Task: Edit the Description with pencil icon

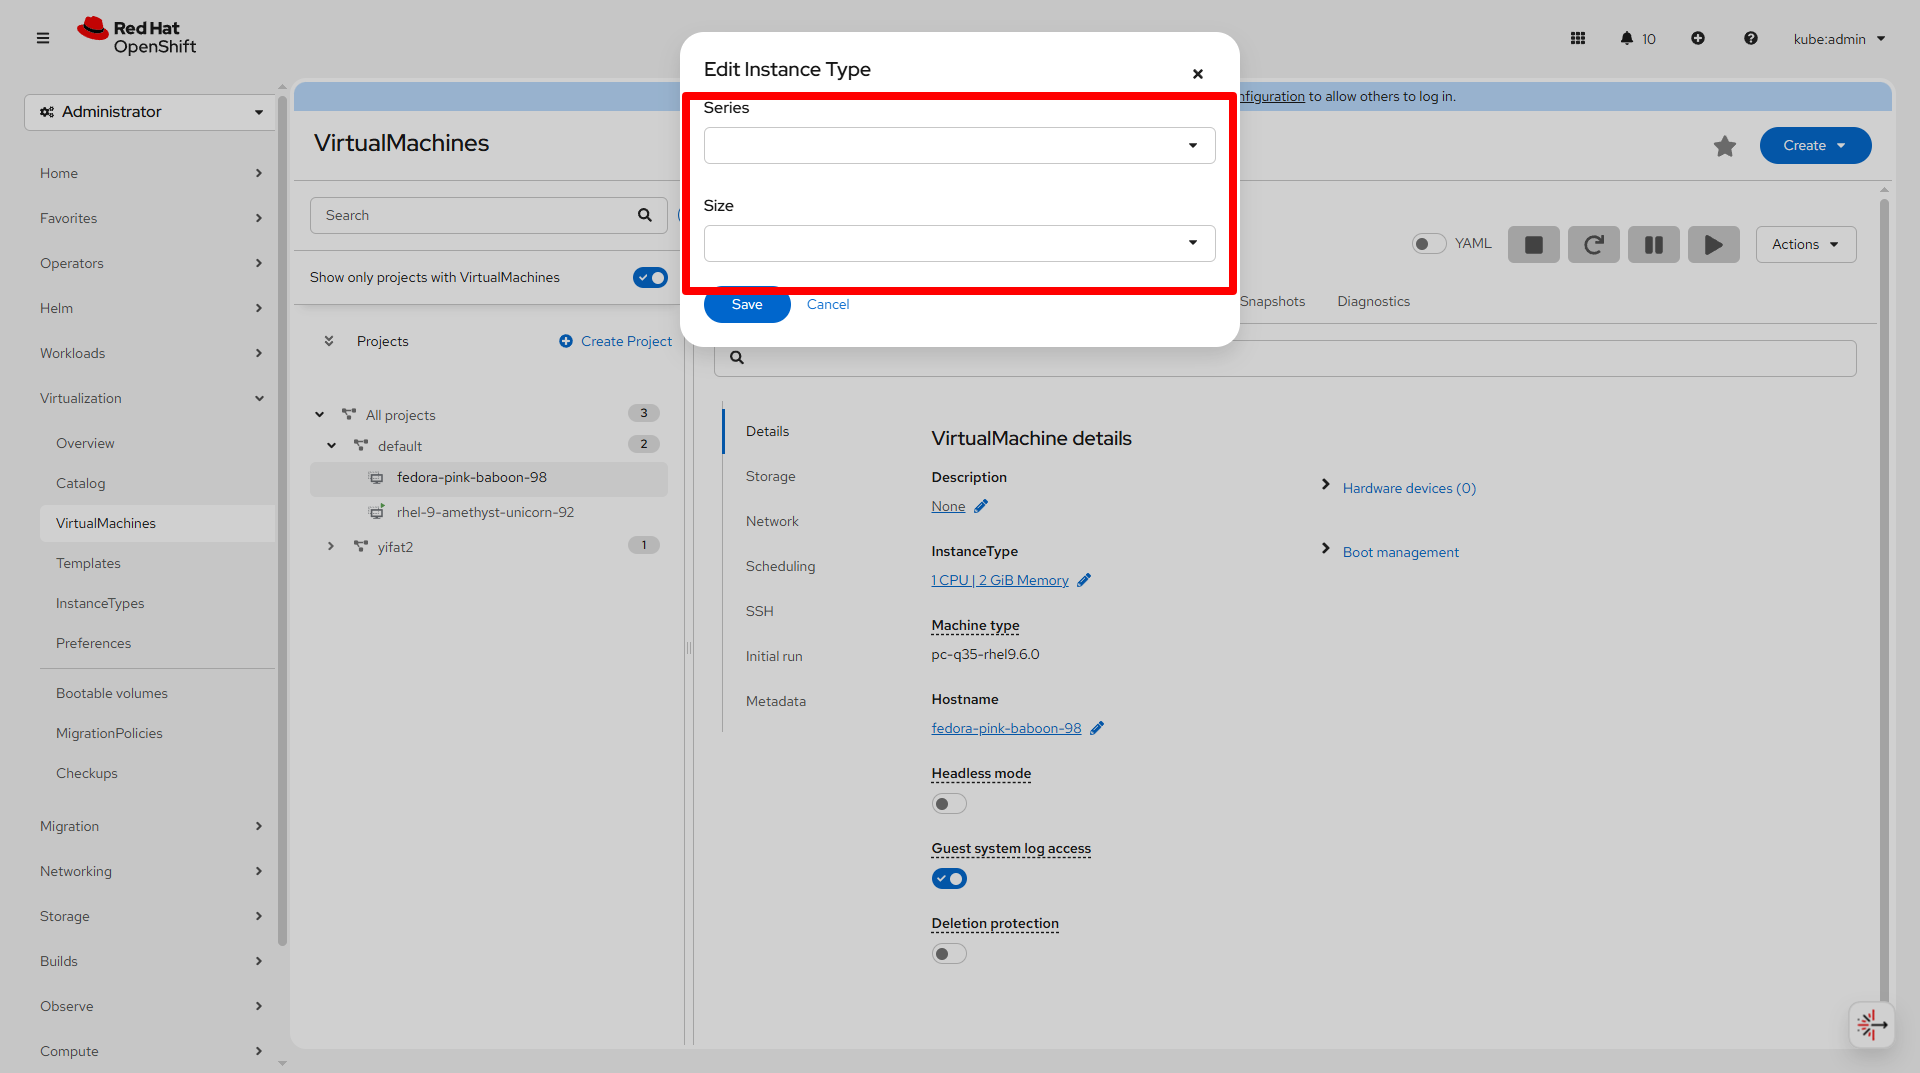Action: point(981,506)
